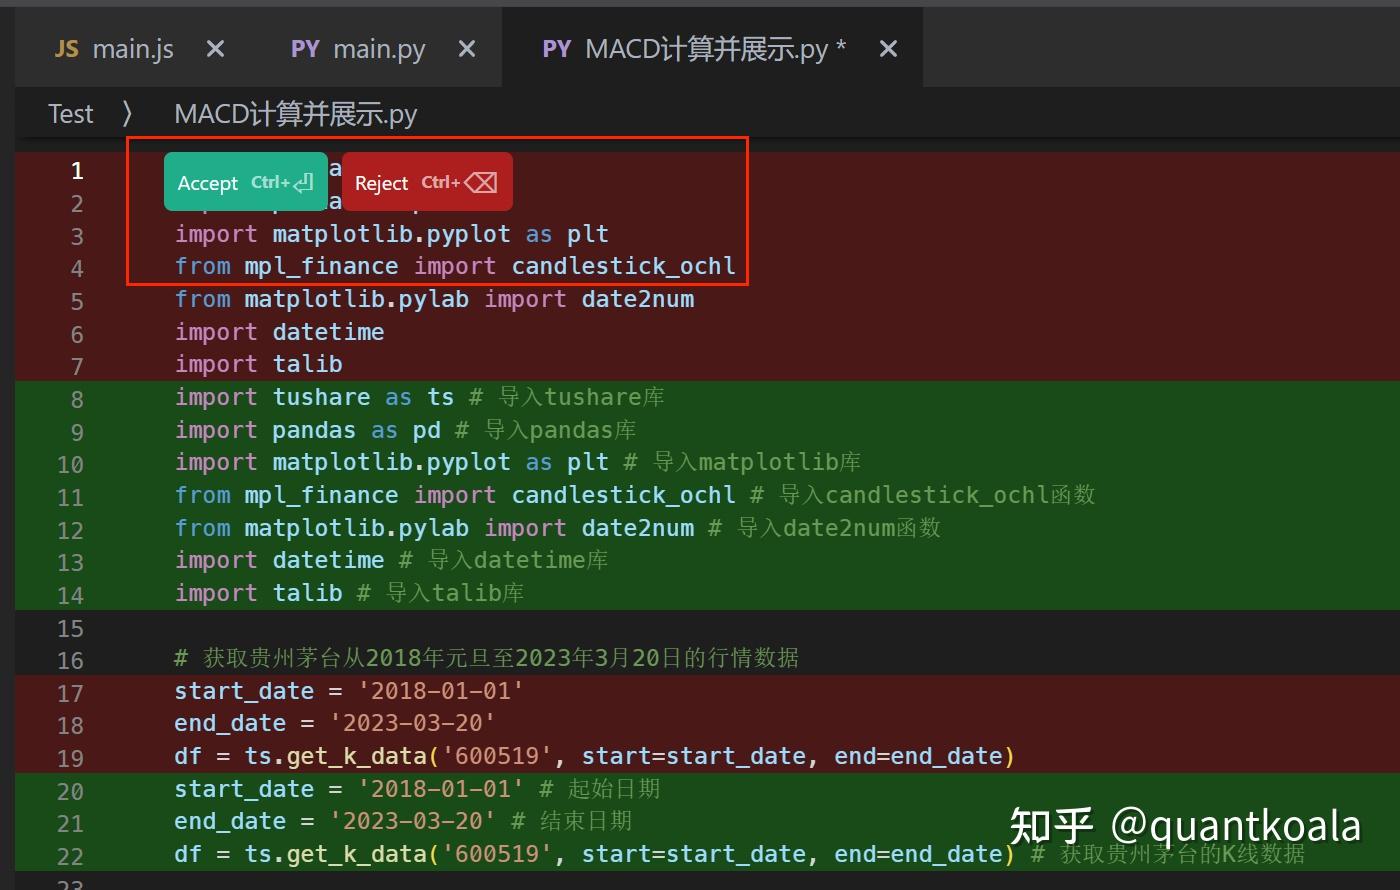This screenshot has height=890, width=1400.
Task: Select line number 1 in gutter
Action: (x=77, y=171)
